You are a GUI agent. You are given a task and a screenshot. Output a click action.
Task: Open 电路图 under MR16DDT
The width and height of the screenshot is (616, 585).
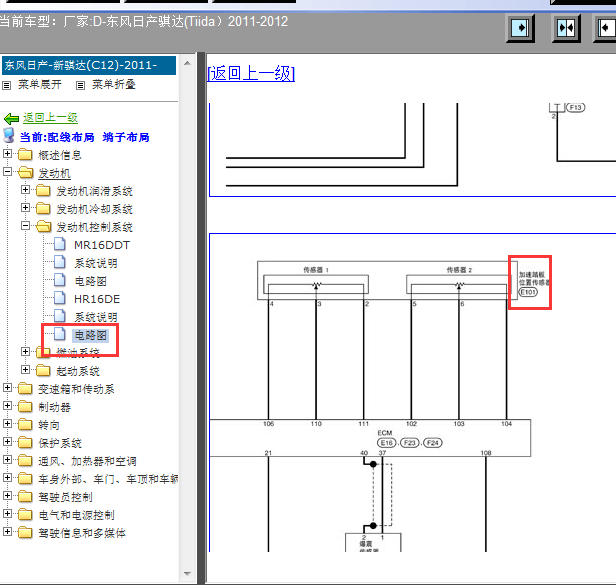[90, 281]
